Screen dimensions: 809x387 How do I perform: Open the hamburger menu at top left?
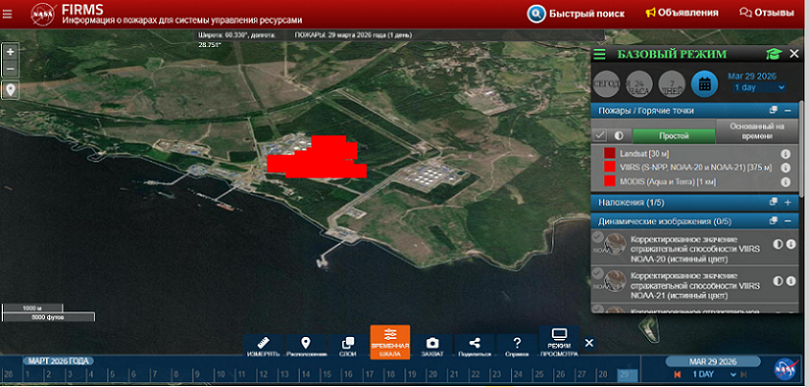coord(7,14)
